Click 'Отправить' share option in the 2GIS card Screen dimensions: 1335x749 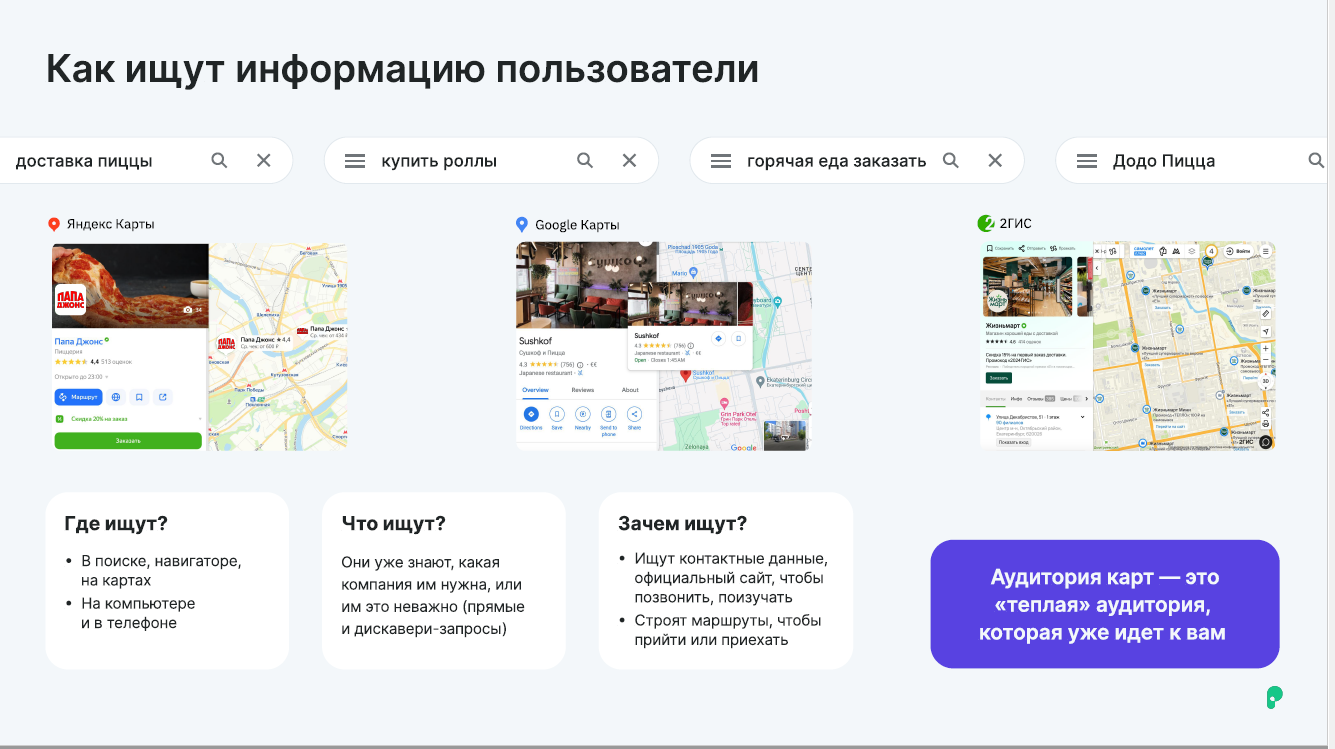[1032, 248]
